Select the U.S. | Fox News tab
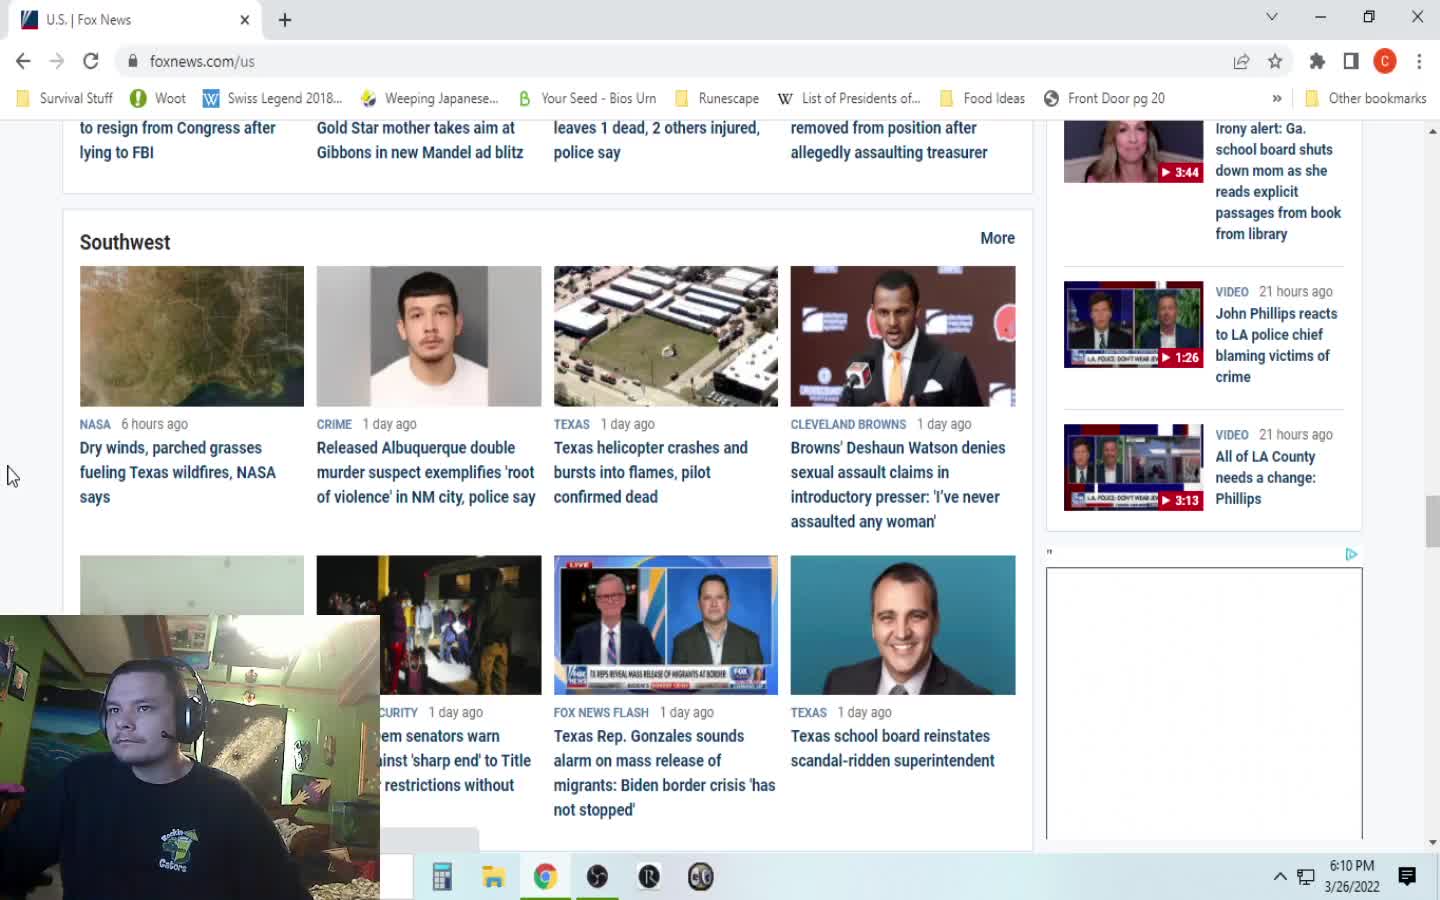Screen dimensions: 1440x900 point(135,20)
